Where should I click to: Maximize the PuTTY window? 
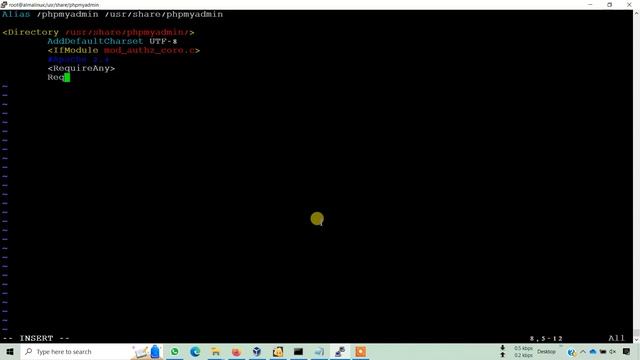point(609,4)
